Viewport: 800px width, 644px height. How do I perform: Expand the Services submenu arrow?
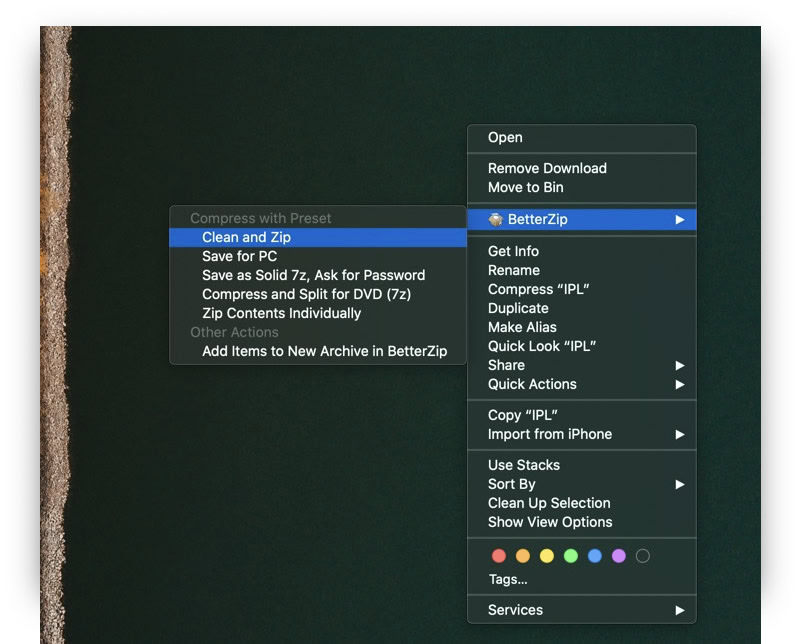680,610
